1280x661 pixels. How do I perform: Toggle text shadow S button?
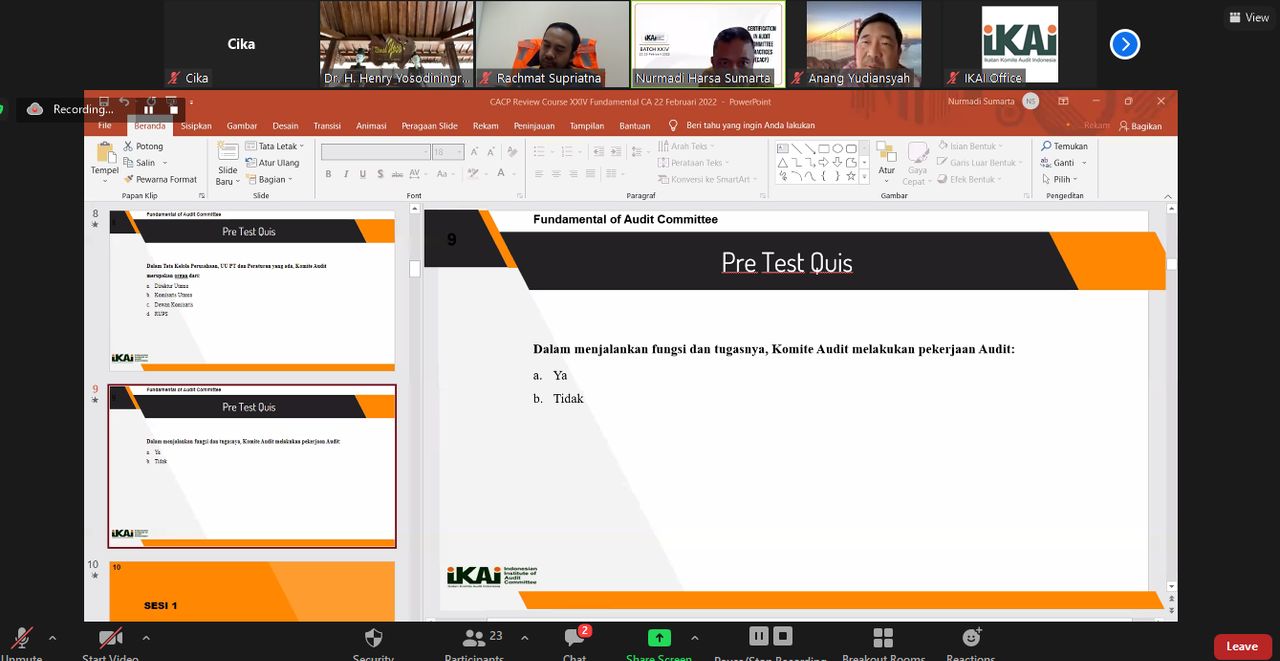click(381, 174)
